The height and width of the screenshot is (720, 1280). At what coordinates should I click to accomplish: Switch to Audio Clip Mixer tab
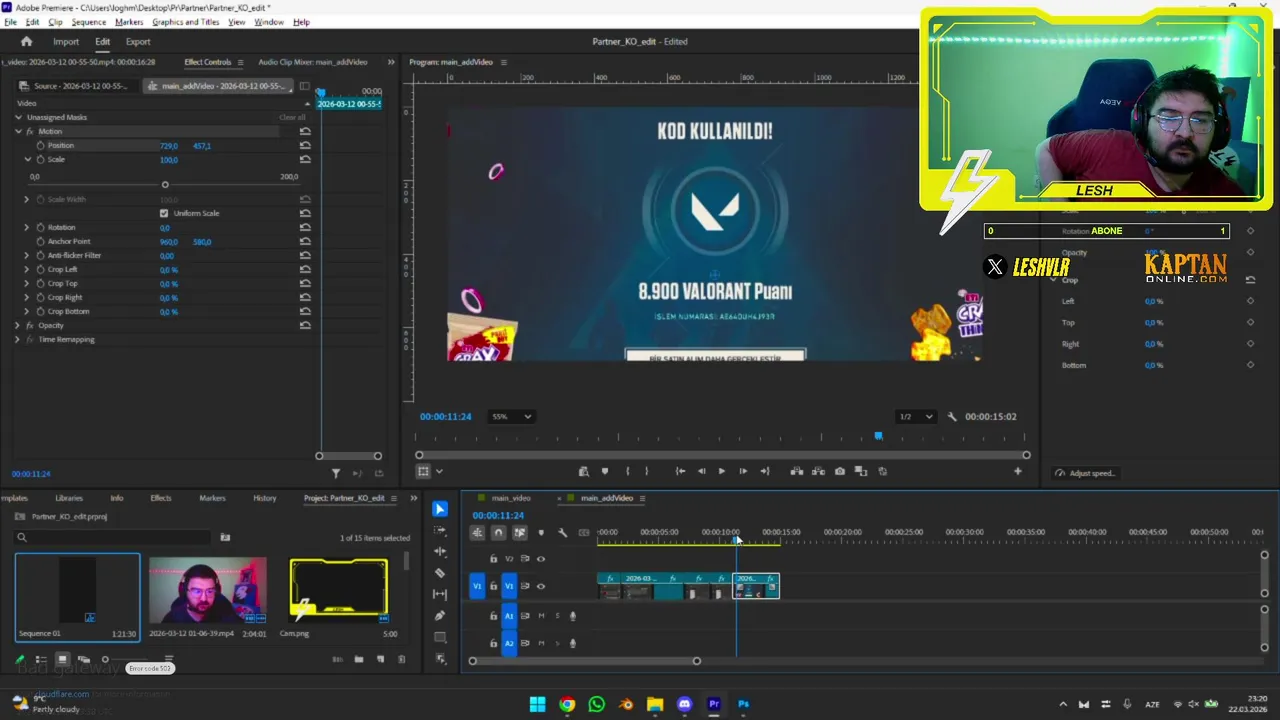313,62
